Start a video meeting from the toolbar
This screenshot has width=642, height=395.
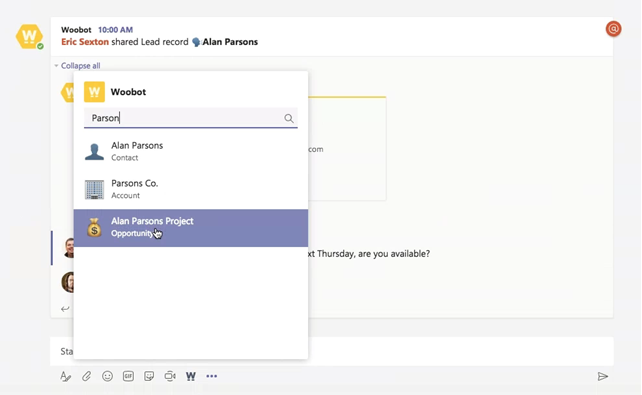coord(170,376)
